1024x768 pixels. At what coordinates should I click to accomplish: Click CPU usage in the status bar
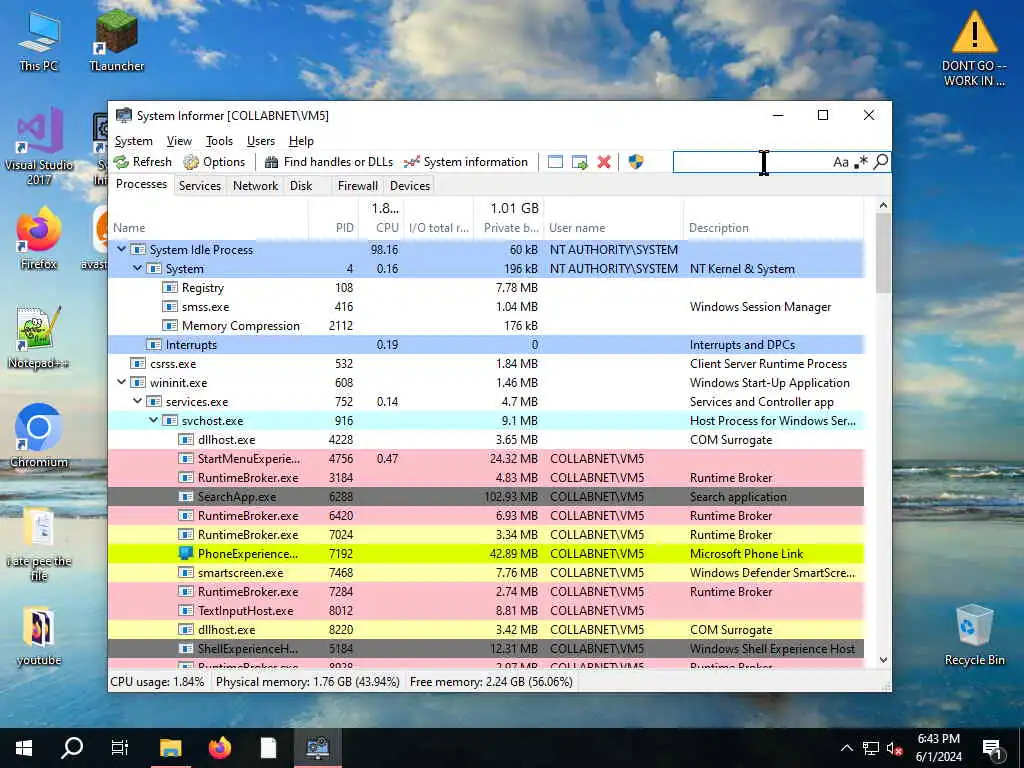pos(157,682)
